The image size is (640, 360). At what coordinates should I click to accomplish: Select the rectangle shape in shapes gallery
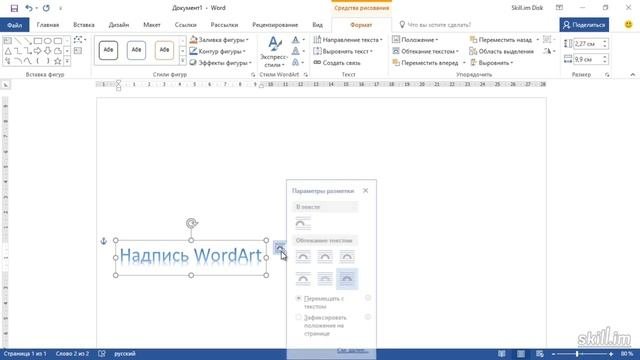tap(38, 41)
